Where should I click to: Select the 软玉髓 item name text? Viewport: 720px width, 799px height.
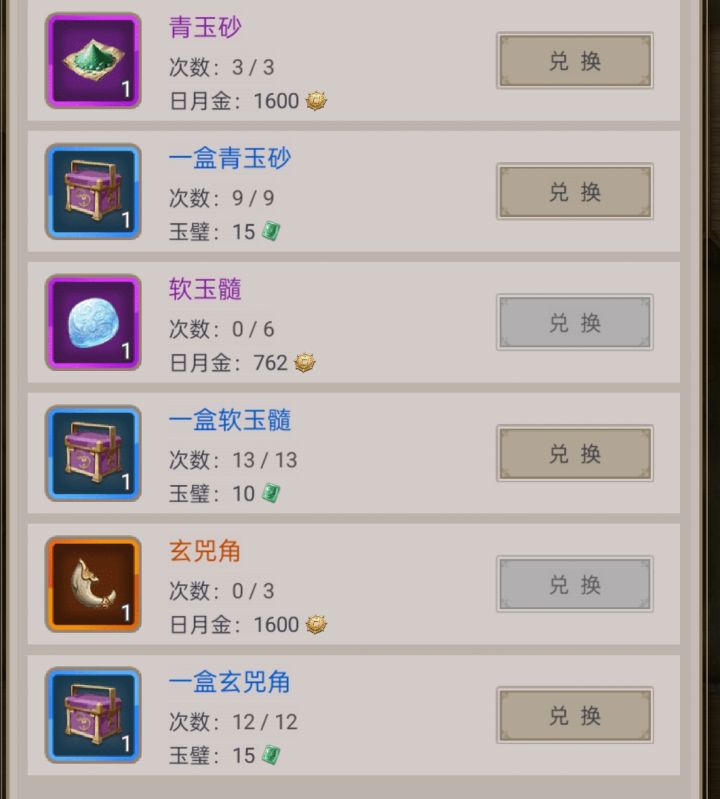click(205, 289)
